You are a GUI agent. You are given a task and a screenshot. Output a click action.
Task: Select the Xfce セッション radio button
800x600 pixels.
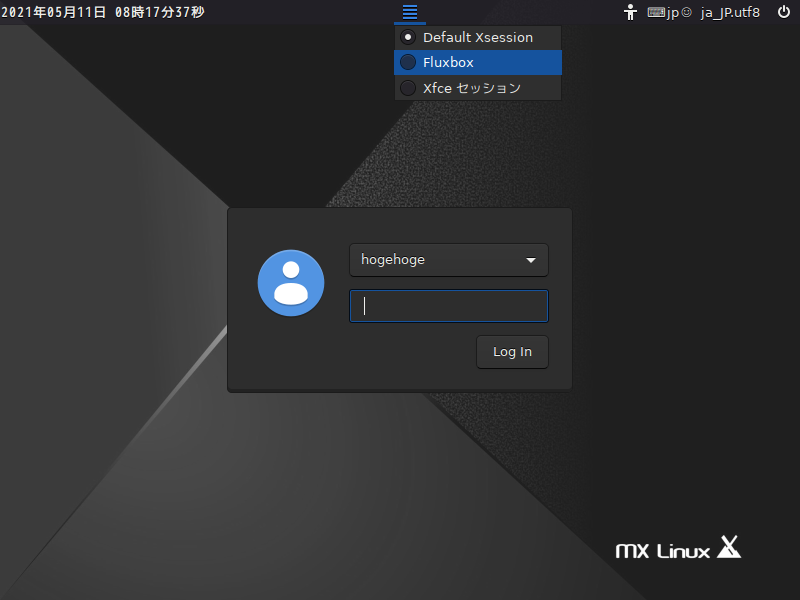[x=408, y=88]
